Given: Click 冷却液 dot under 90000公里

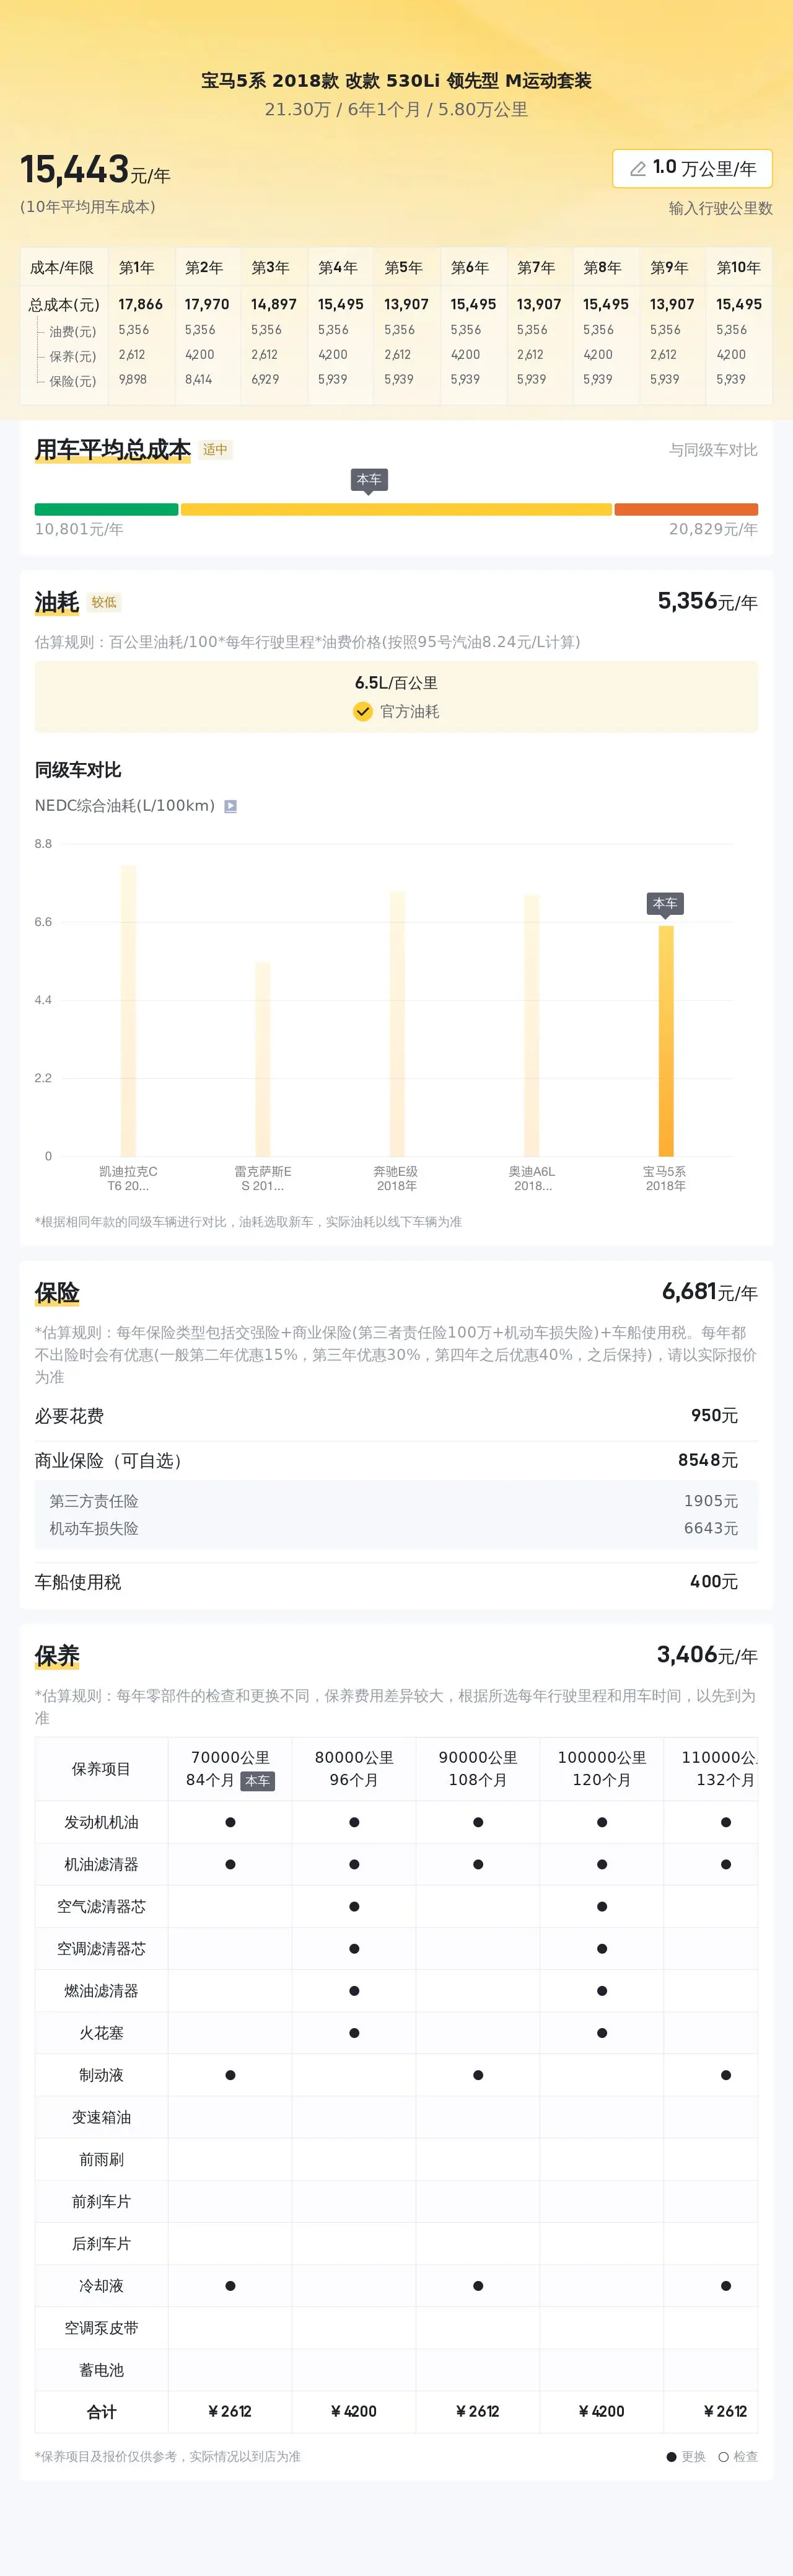Looking at the screenshot, I should point(478,2286).
